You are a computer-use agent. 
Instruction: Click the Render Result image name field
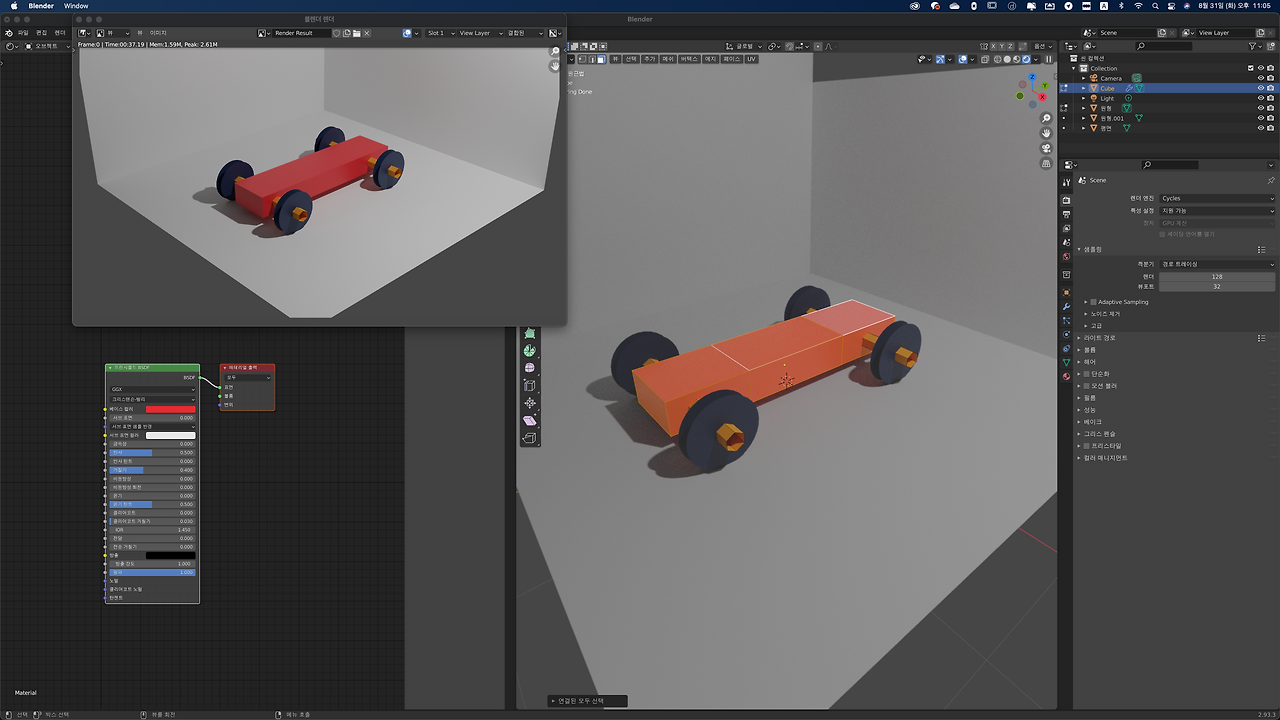[x=300, y=33]
